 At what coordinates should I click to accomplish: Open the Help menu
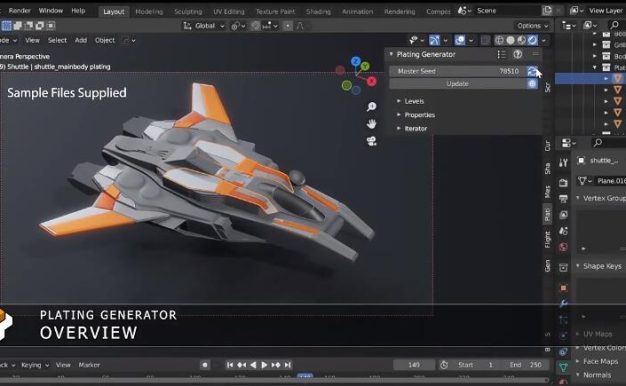click(x=78, y=11)
